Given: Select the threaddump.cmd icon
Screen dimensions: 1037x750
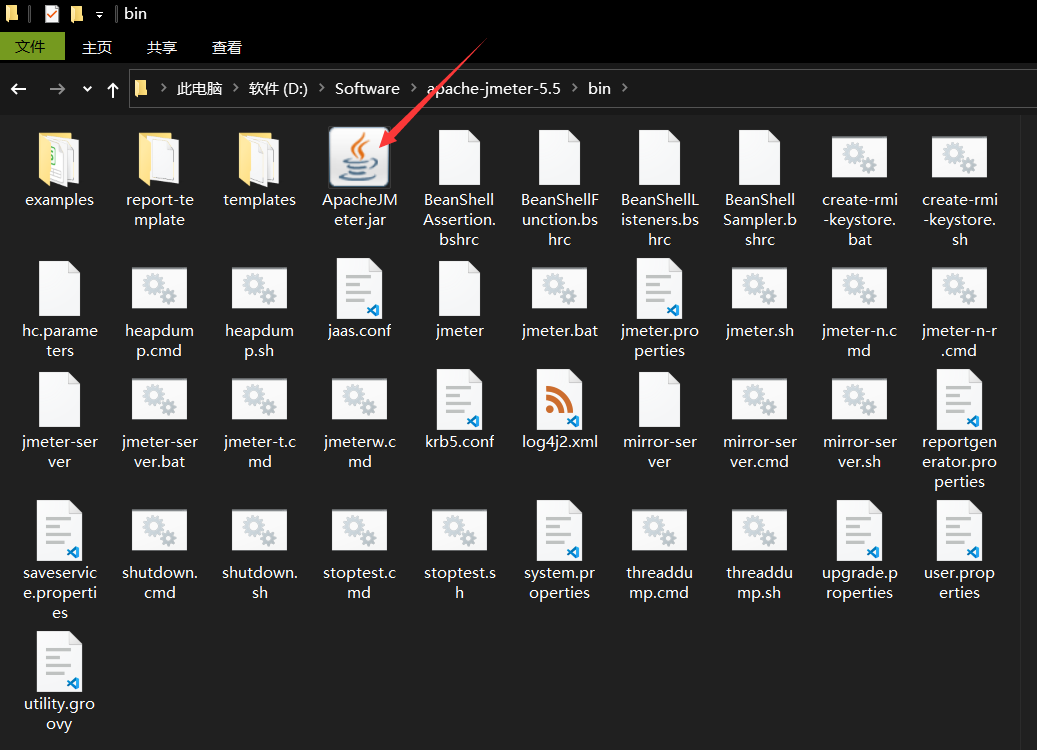Looking at the screenshot, I should [659, 530].
